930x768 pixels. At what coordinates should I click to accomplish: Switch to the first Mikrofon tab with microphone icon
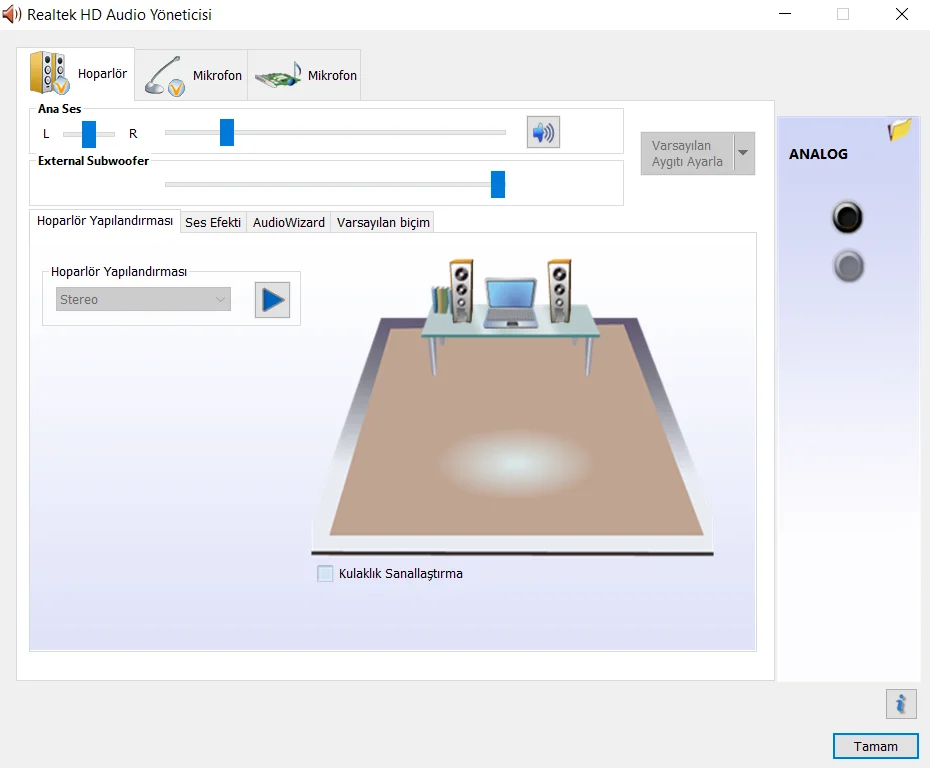point(191,75)
